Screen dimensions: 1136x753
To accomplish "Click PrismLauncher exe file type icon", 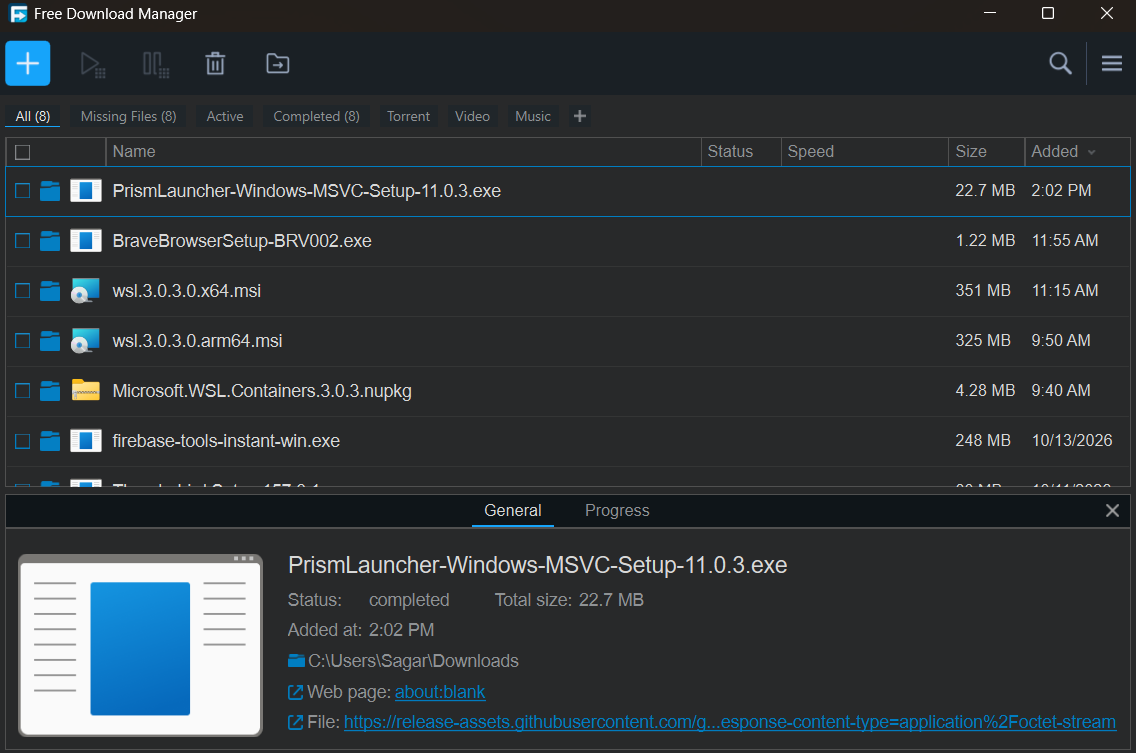I will pos(85,191).
